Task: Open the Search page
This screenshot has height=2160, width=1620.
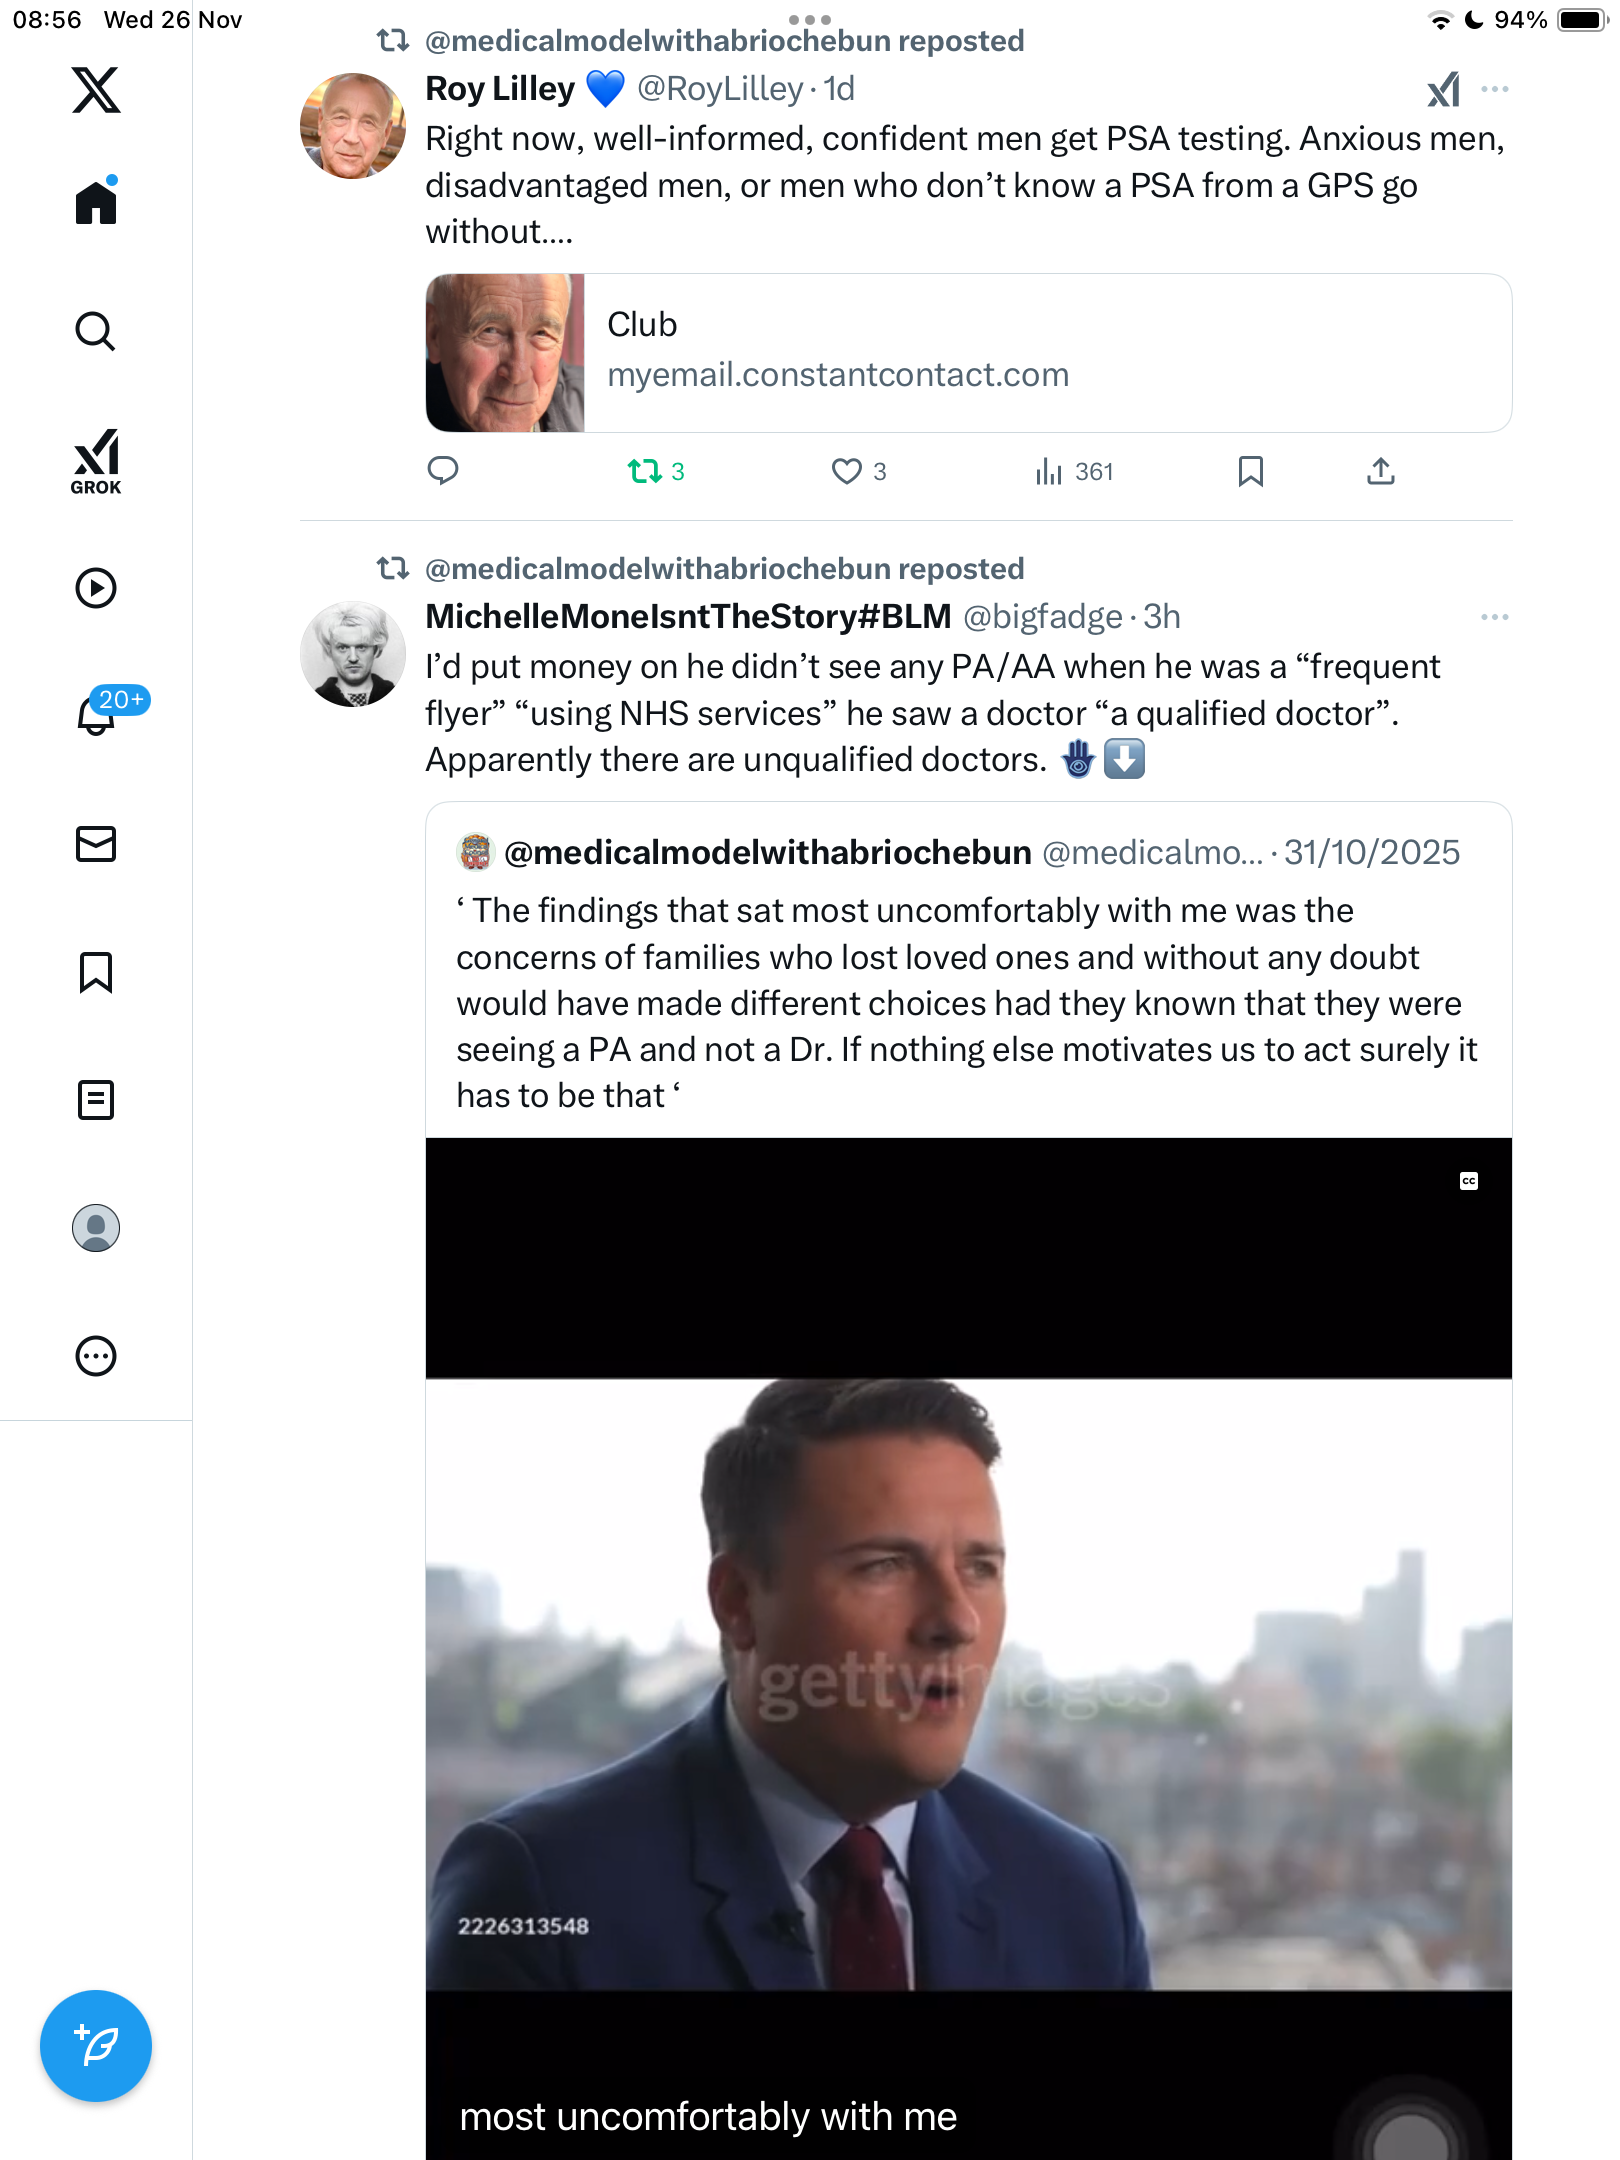Action: (x=96, y=332)
